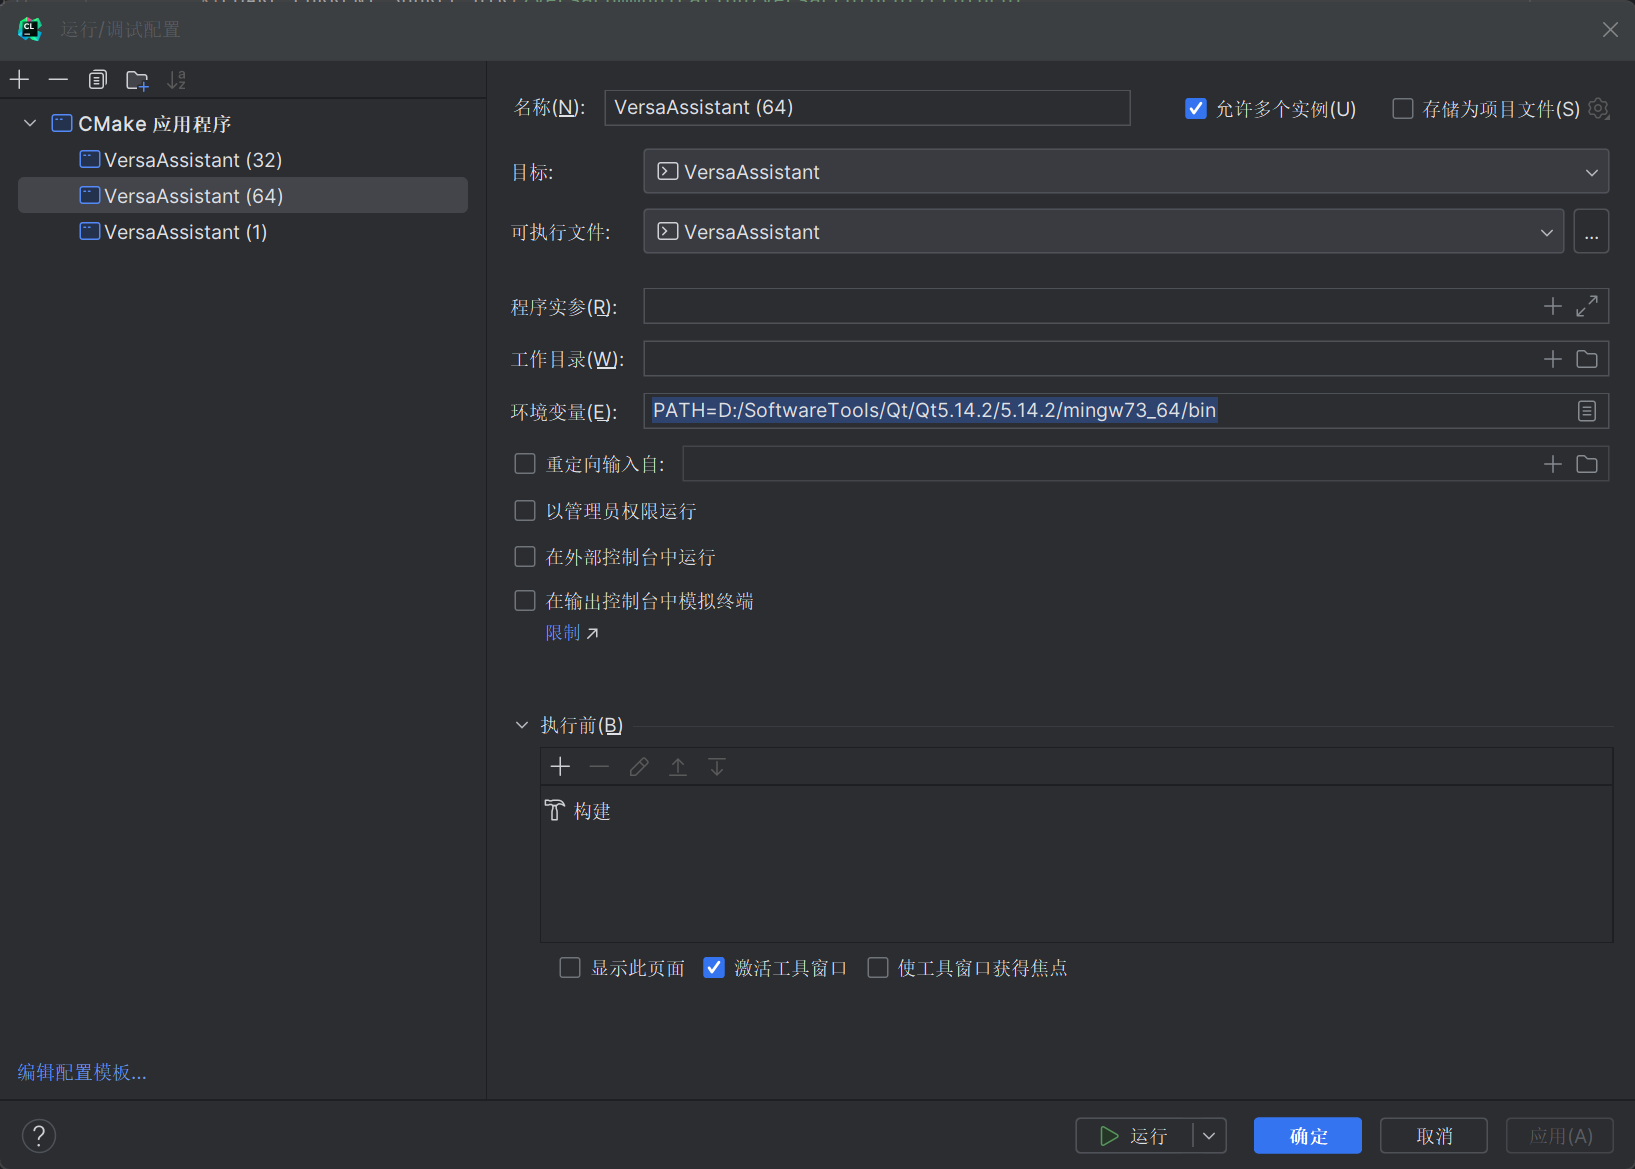Open the 运行 button dropdown arrow
The width and height of the screenshot is (1635, 1169).
[x=1209, y=1136]
